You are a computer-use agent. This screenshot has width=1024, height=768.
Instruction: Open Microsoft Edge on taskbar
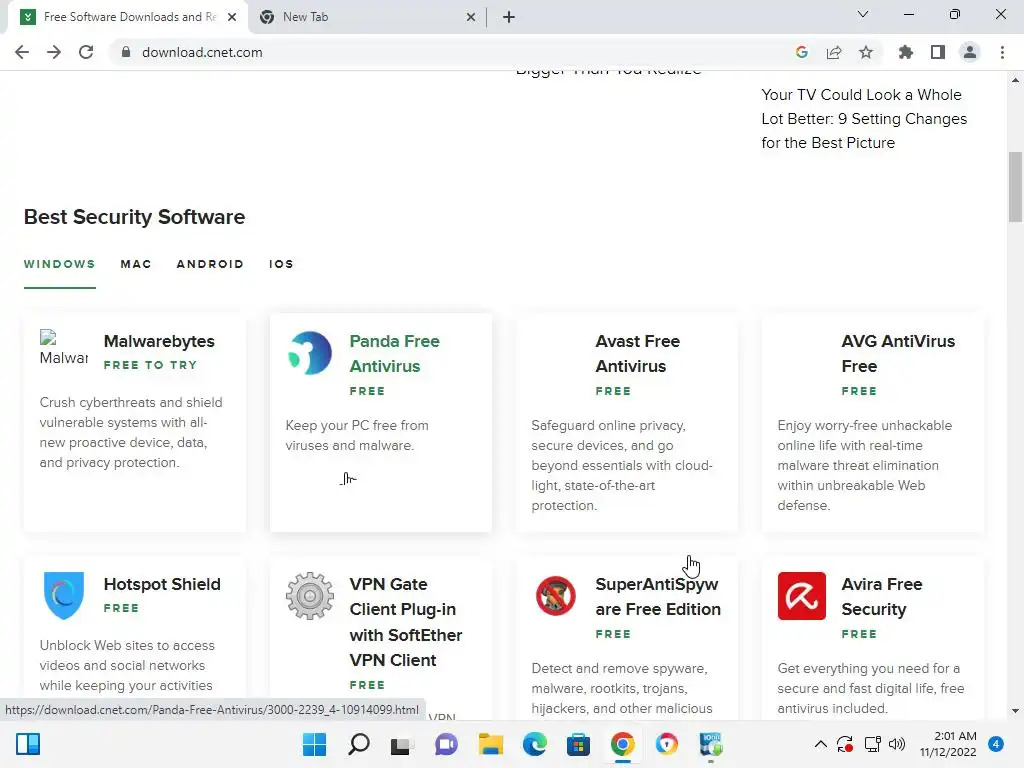click(534, 744)
